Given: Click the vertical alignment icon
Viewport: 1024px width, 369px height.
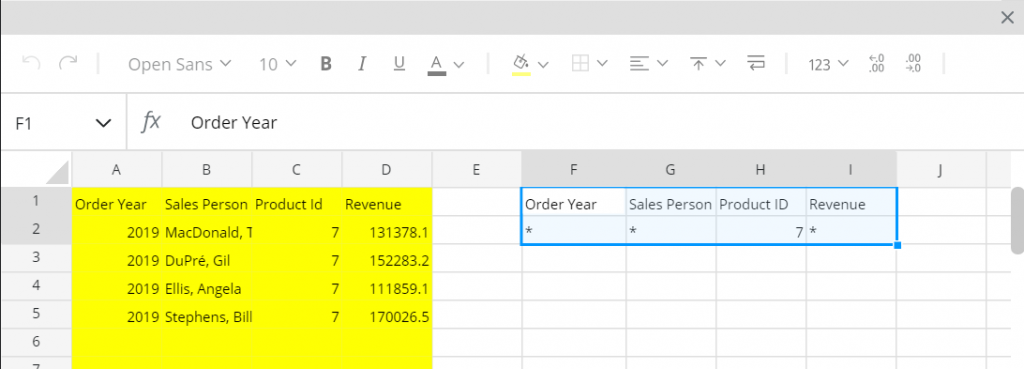Looking at the screenshot, I should [699, 63].
